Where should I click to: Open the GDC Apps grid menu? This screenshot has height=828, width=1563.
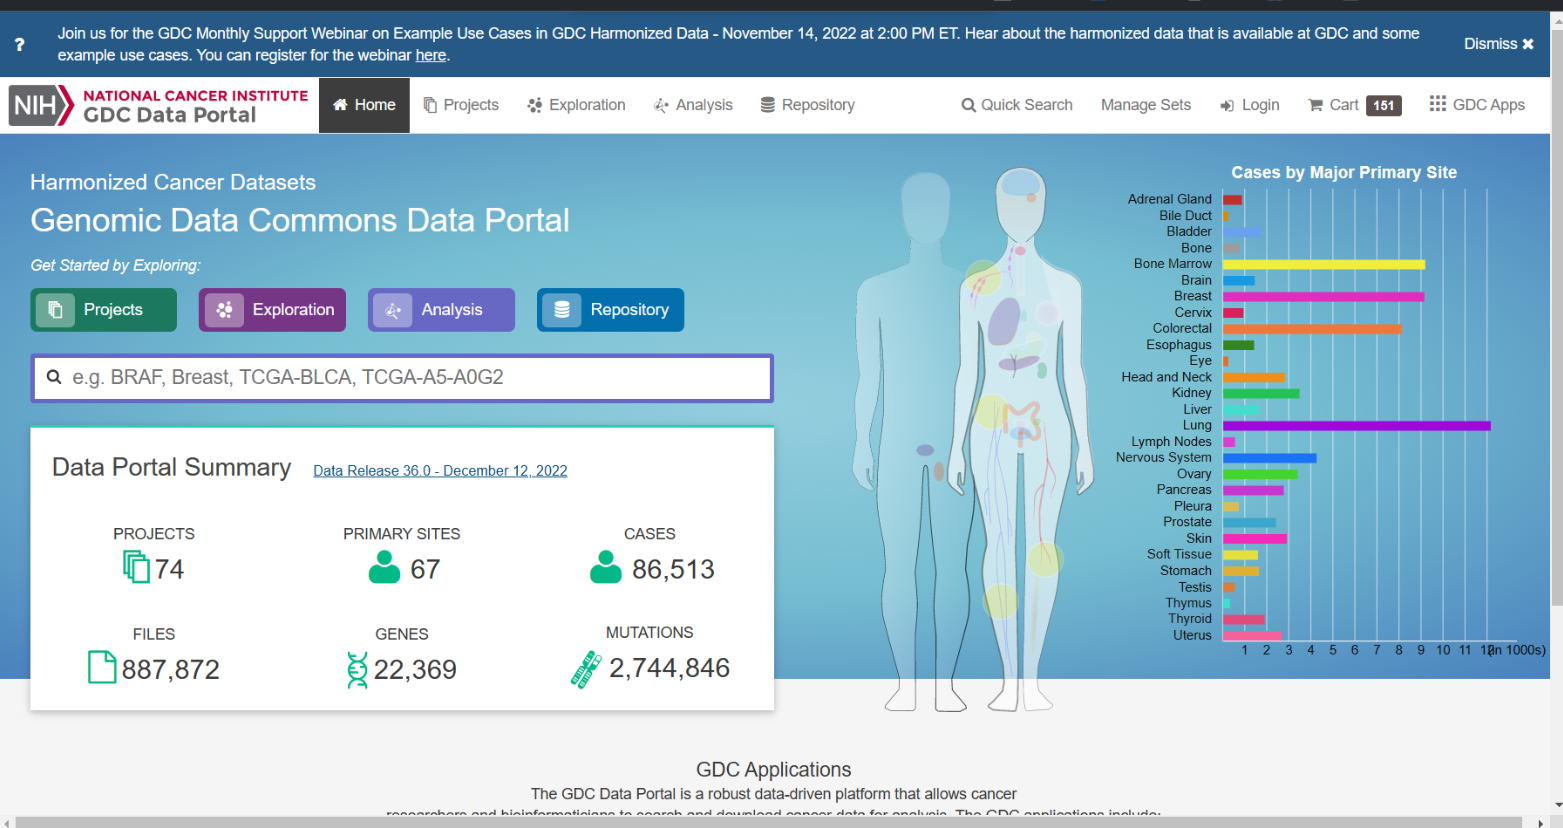(1477, 105)
